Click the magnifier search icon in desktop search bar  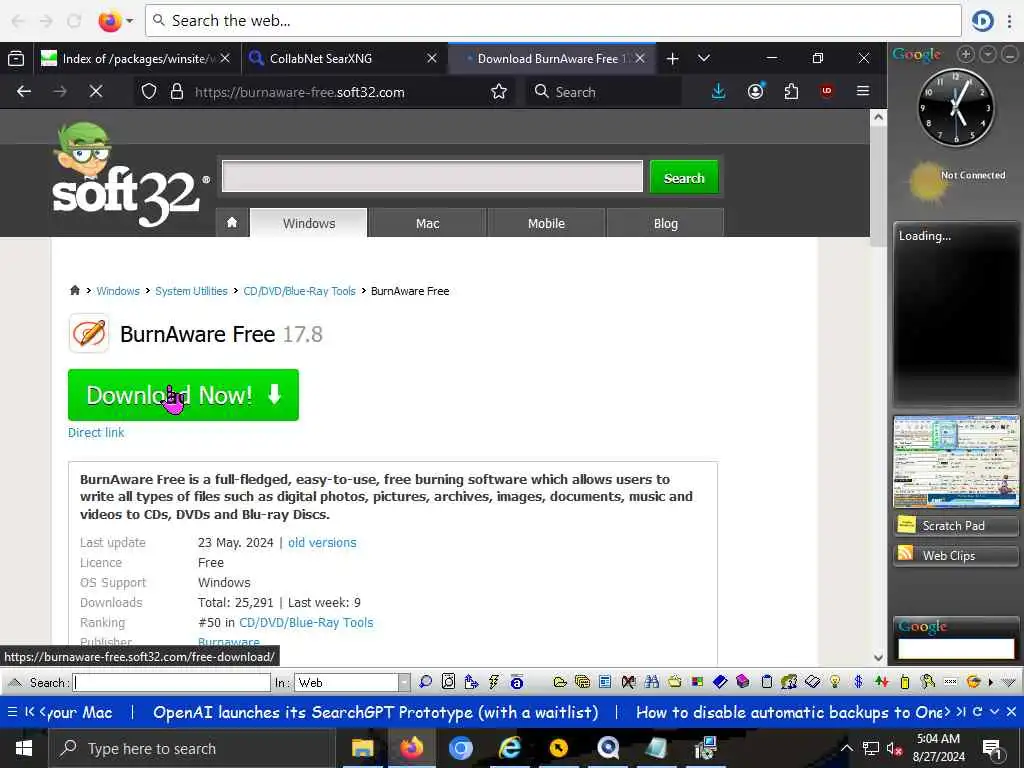pyautogui.click(x=425, y=682)
